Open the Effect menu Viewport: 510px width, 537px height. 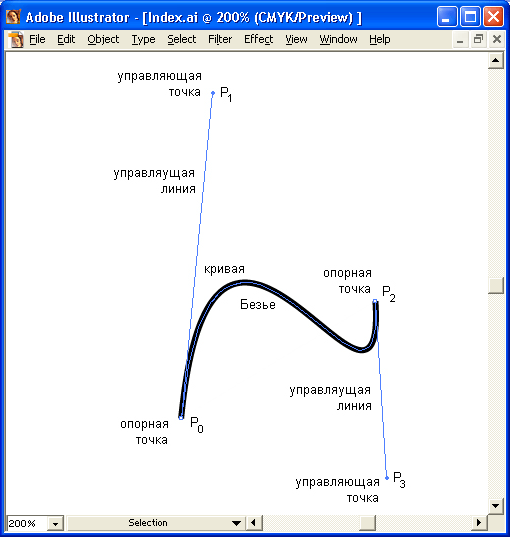point(259,39)
